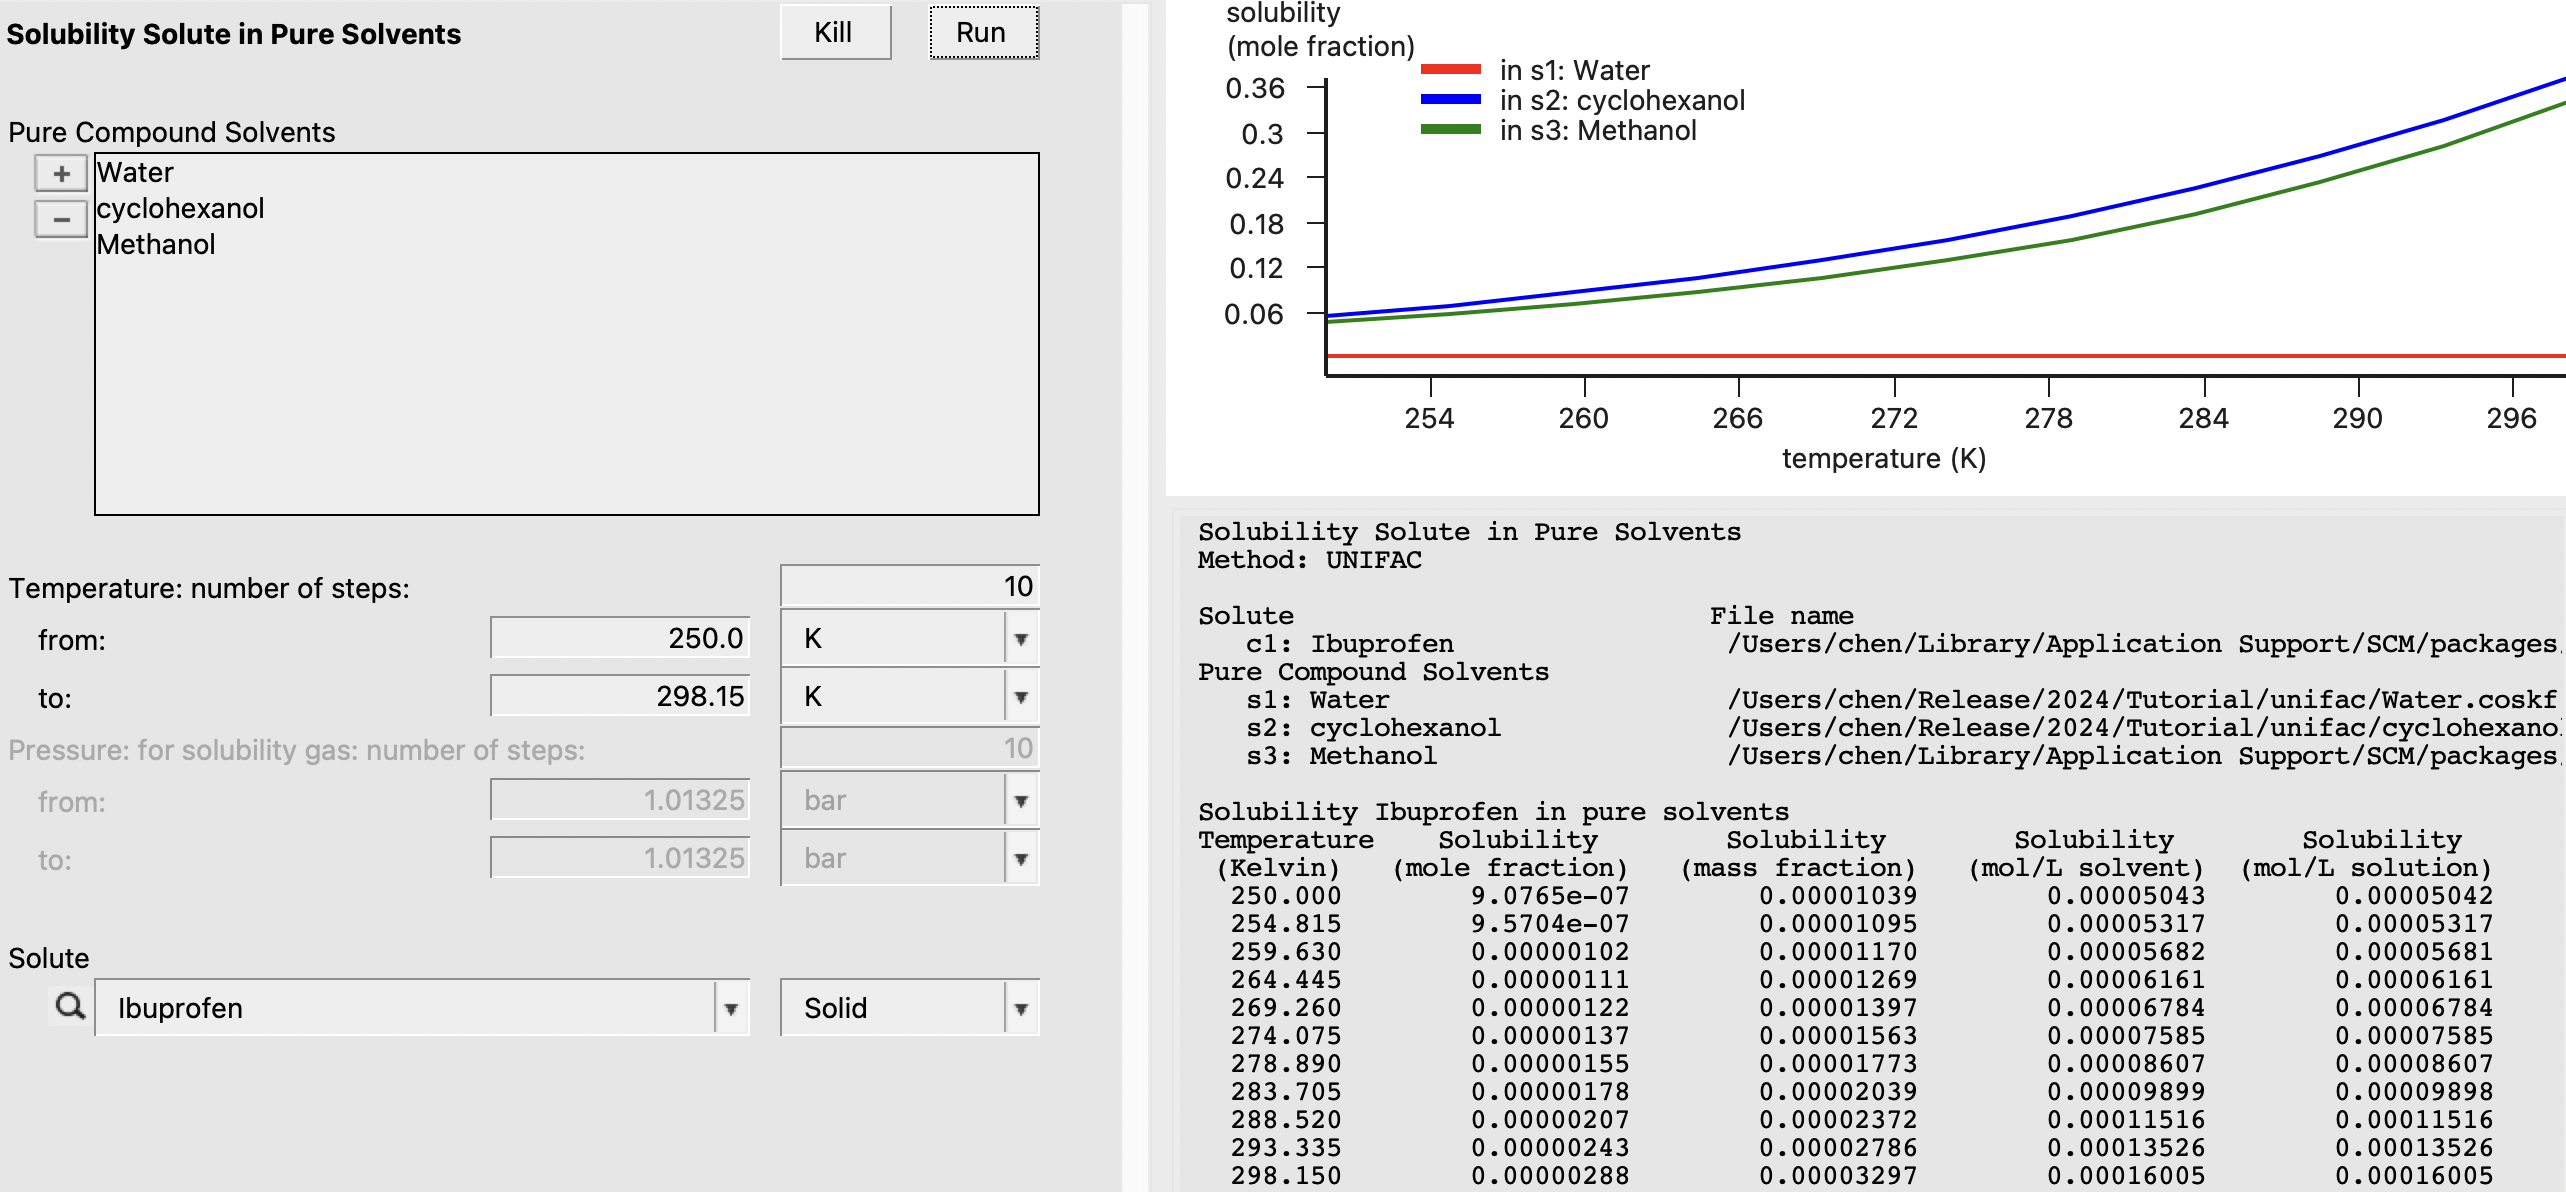
Task: Click the magnifier search icon beside Solute
Action: click(70, 1006)
